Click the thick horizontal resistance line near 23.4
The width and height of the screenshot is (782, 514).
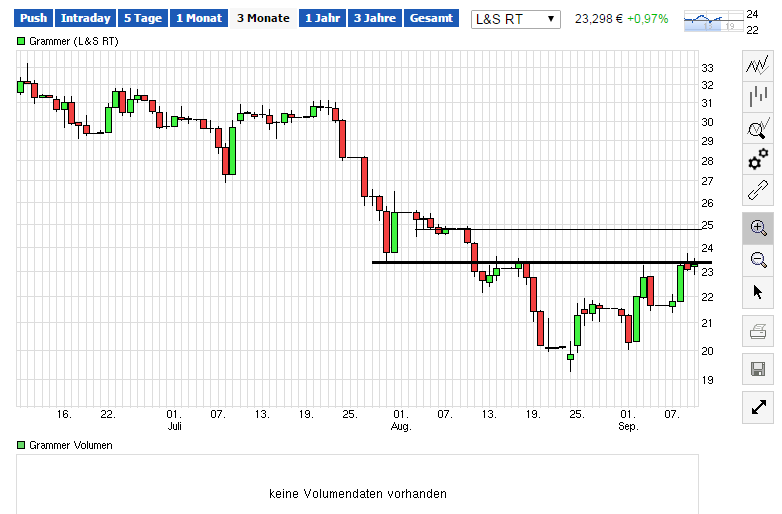(x=542, y=262)
